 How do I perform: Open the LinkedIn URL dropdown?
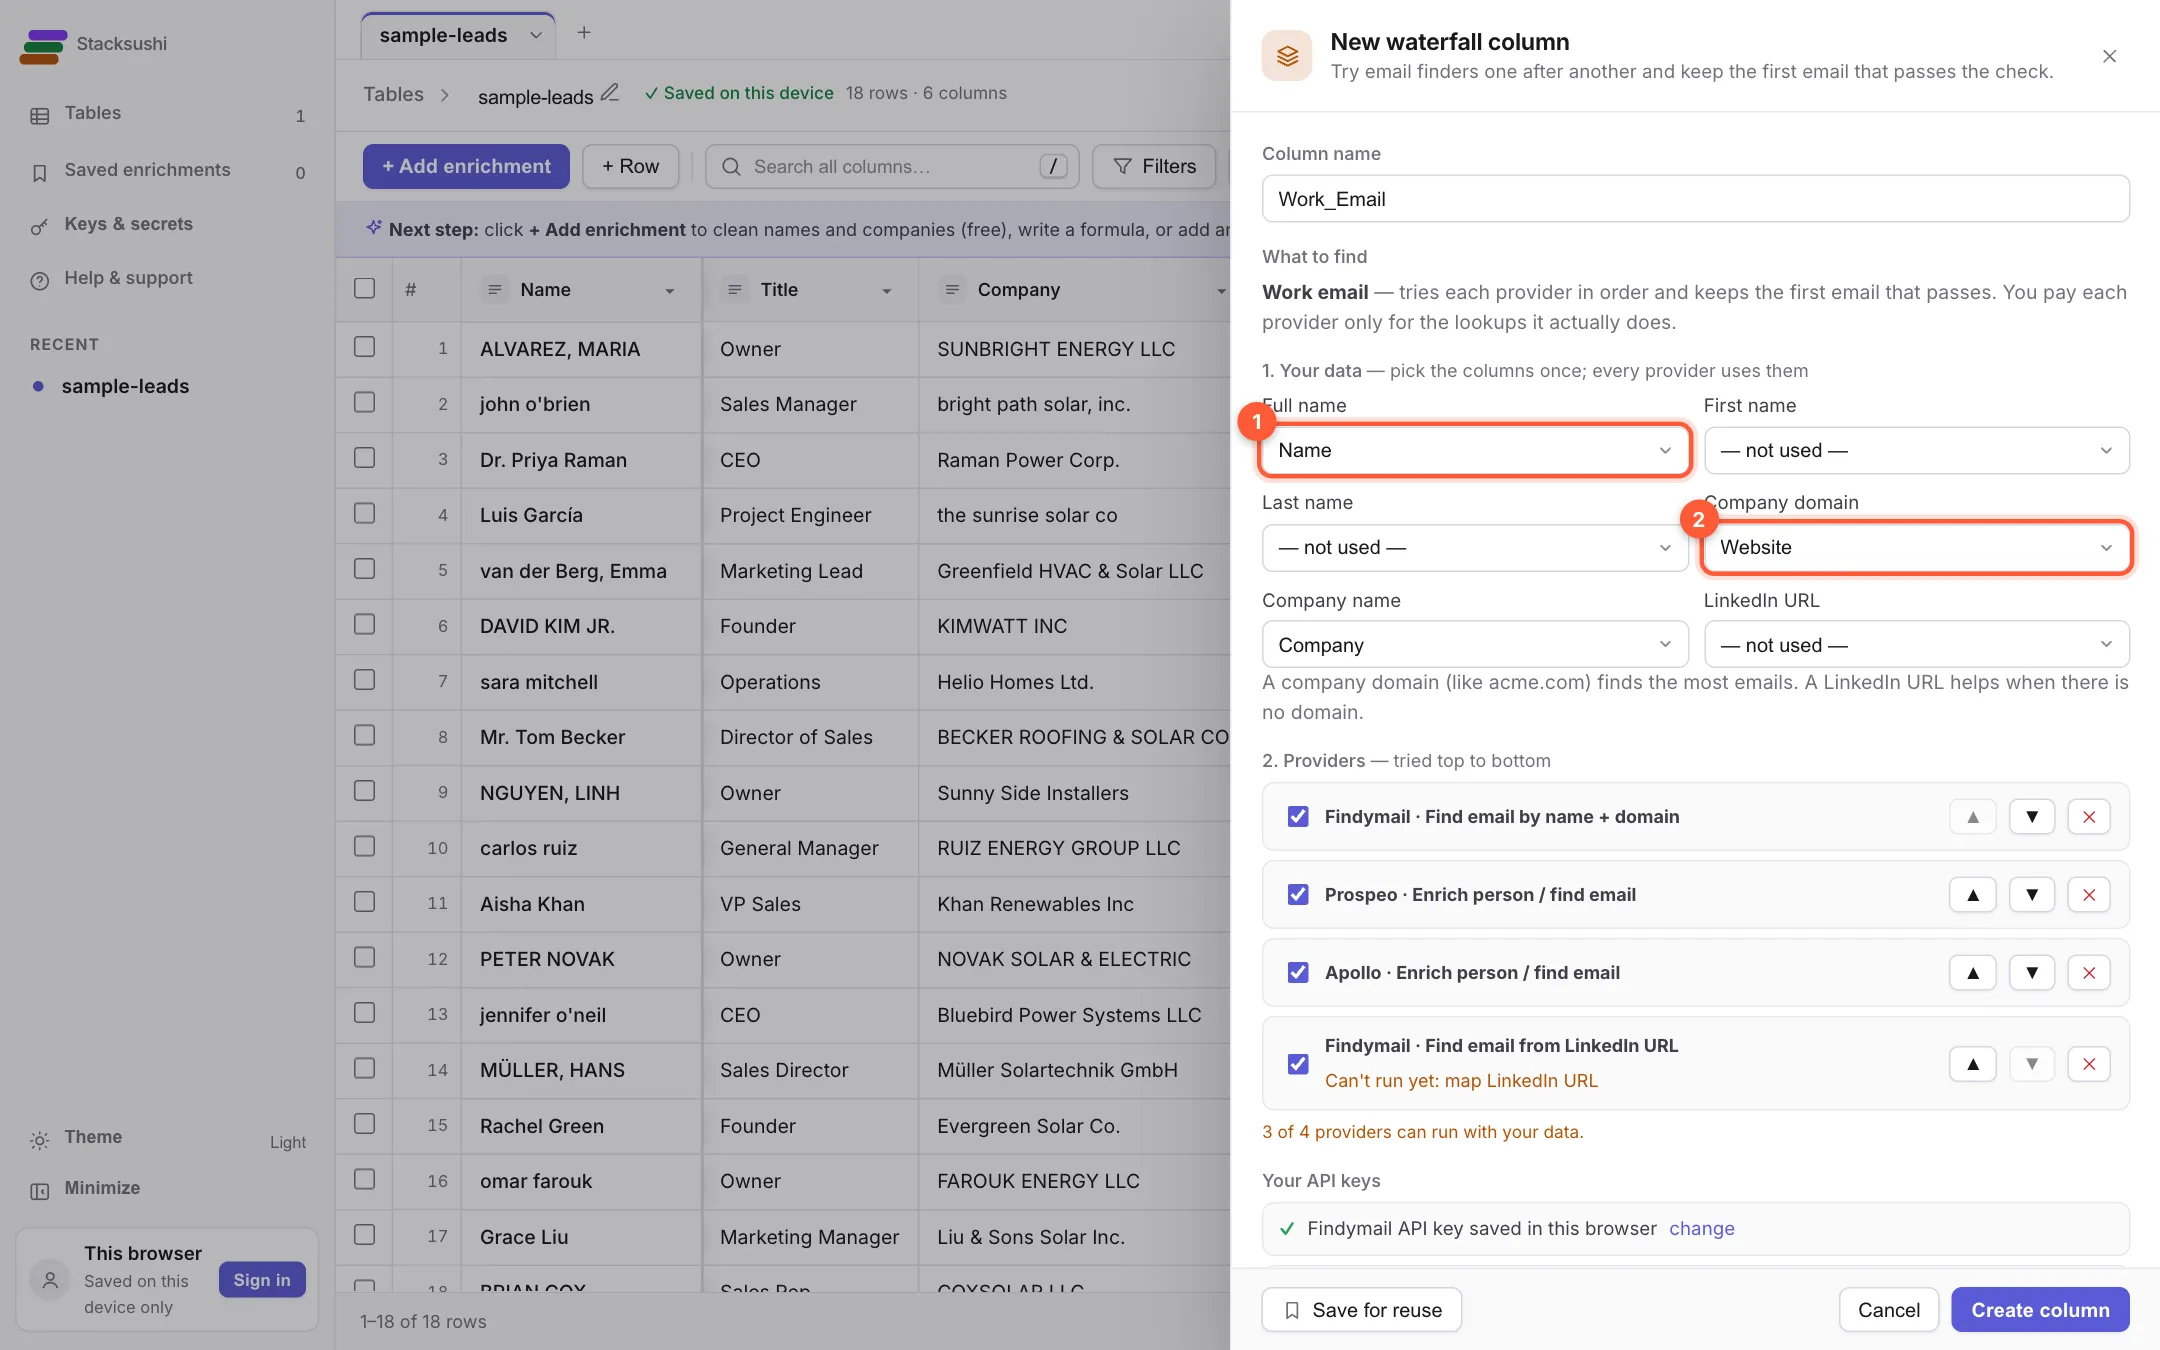pos(1916,645)
